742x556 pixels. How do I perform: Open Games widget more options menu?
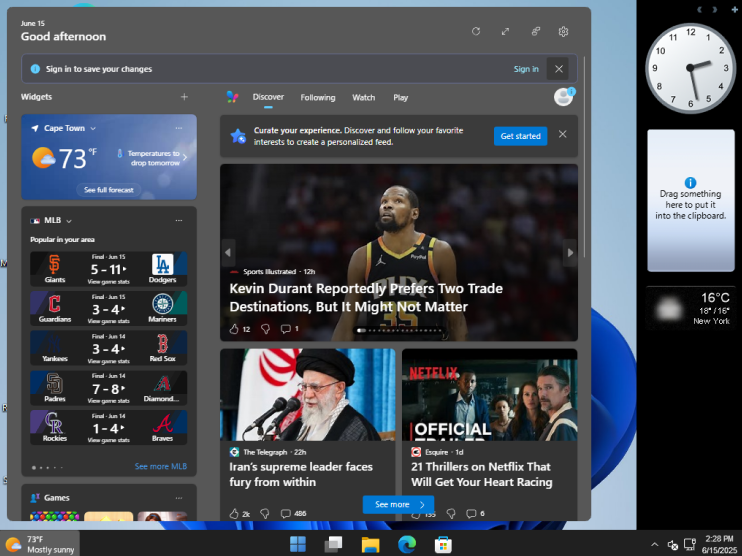tap(179, 498)
